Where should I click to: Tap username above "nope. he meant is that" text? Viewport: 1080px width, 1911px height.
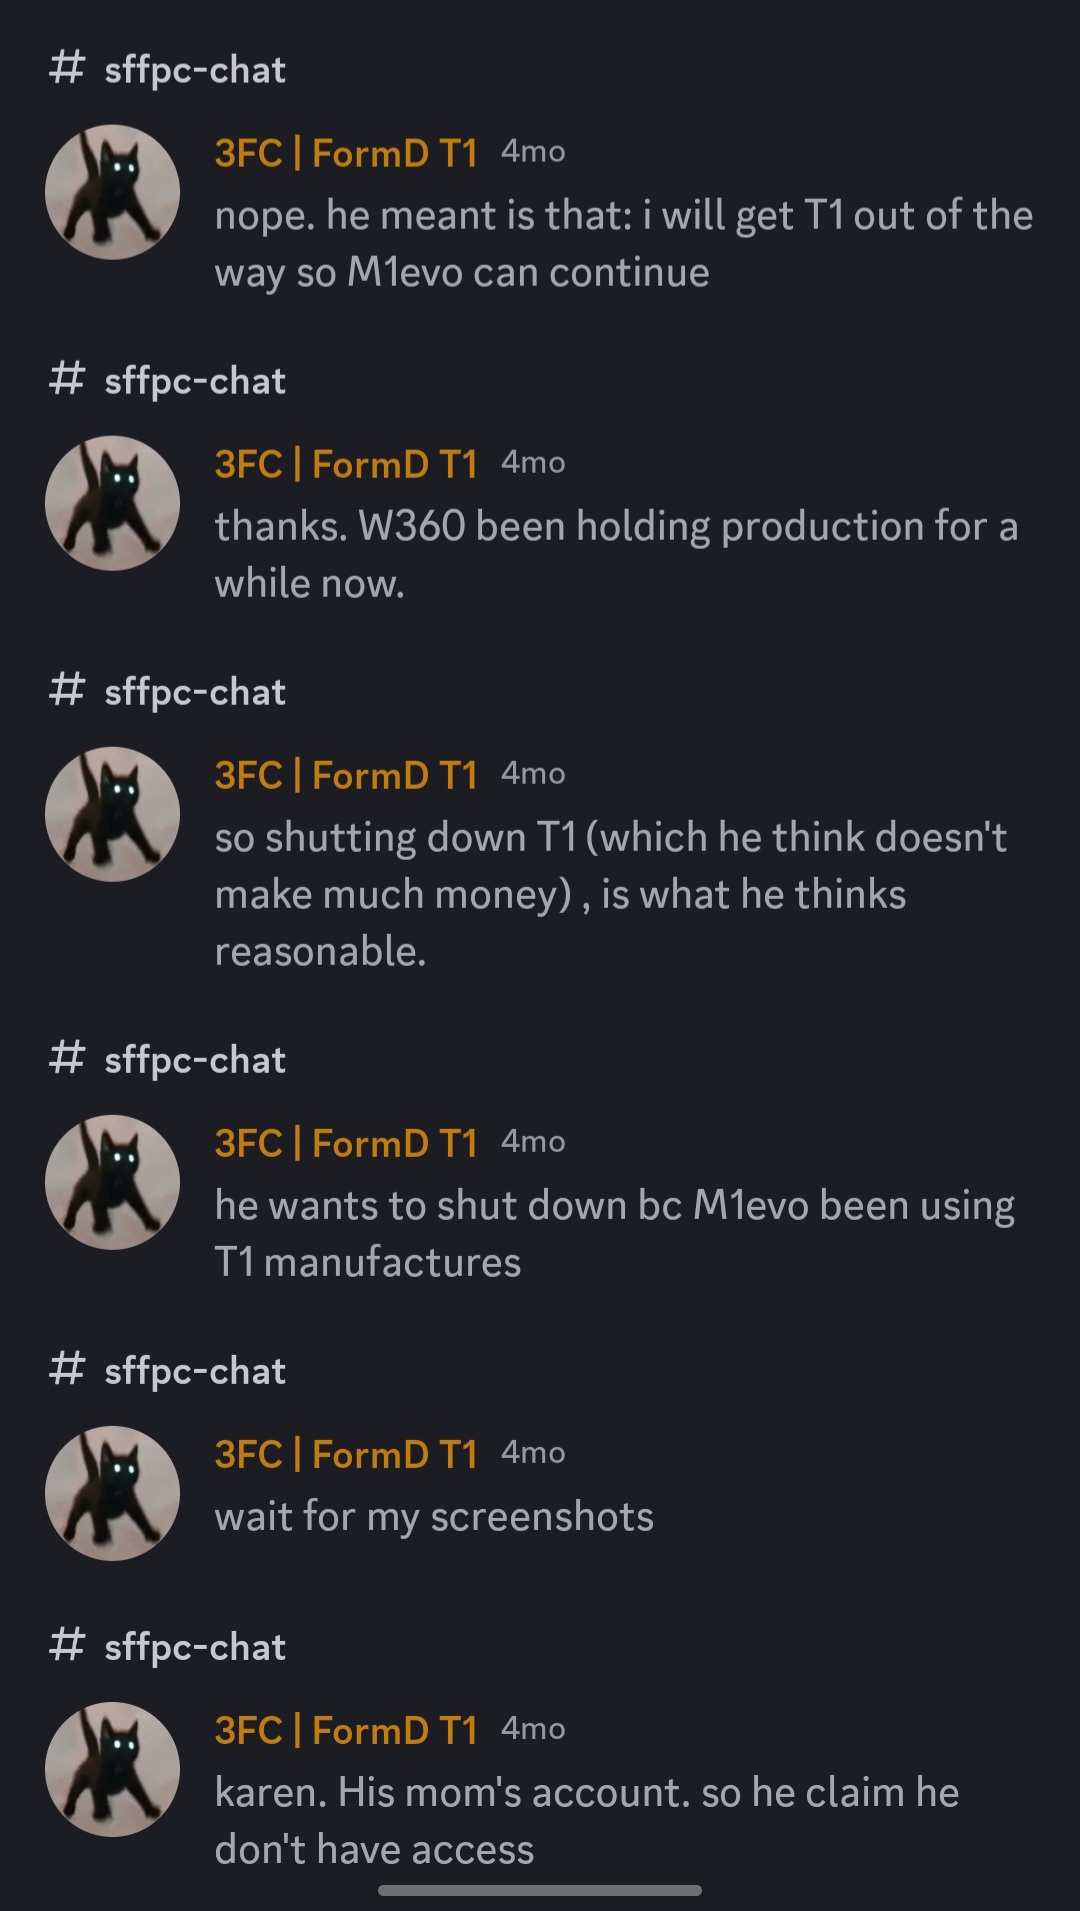click(x=346, y=153)
